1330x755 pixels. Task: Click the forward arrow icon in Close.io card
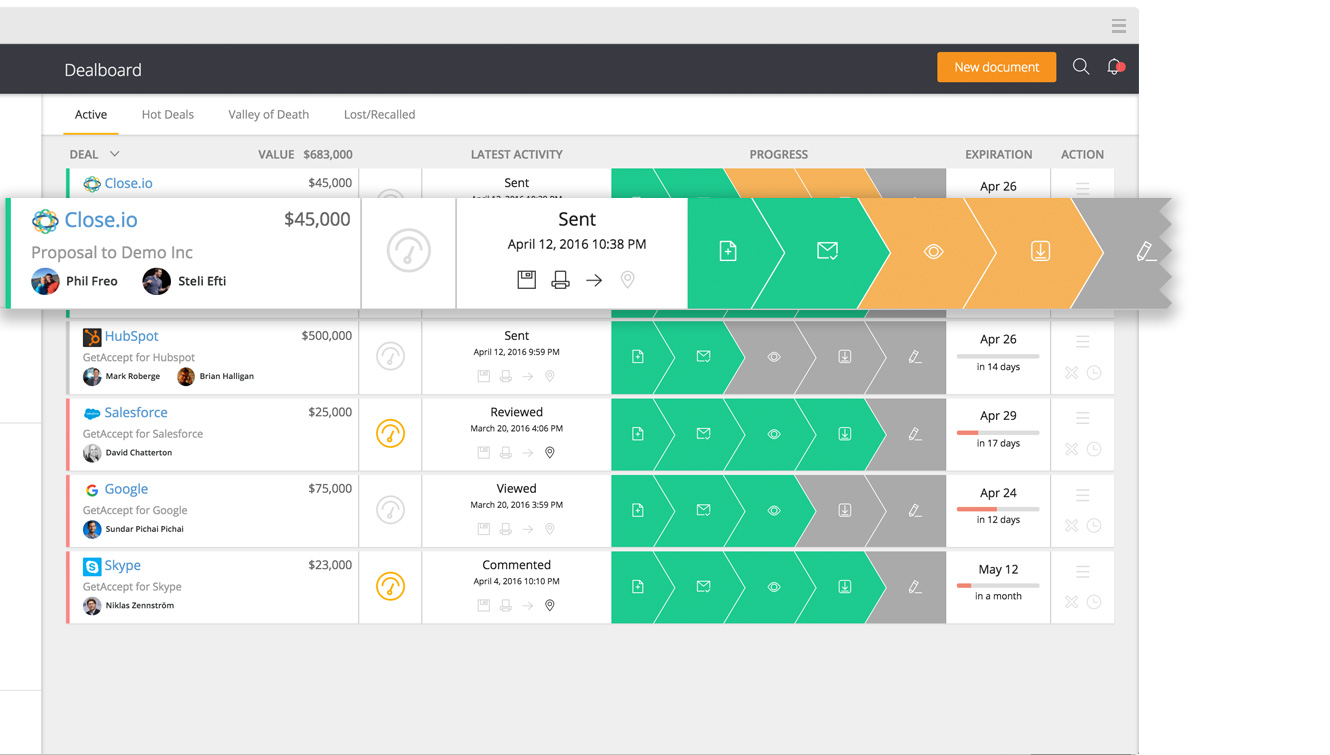coord(594,280)
